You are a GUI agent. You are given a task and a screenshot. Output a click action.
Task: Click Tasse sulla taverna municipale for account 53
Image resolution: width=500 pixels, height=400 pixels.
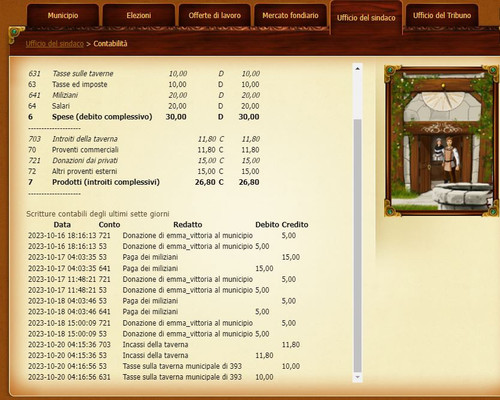(x=182, y=366)
